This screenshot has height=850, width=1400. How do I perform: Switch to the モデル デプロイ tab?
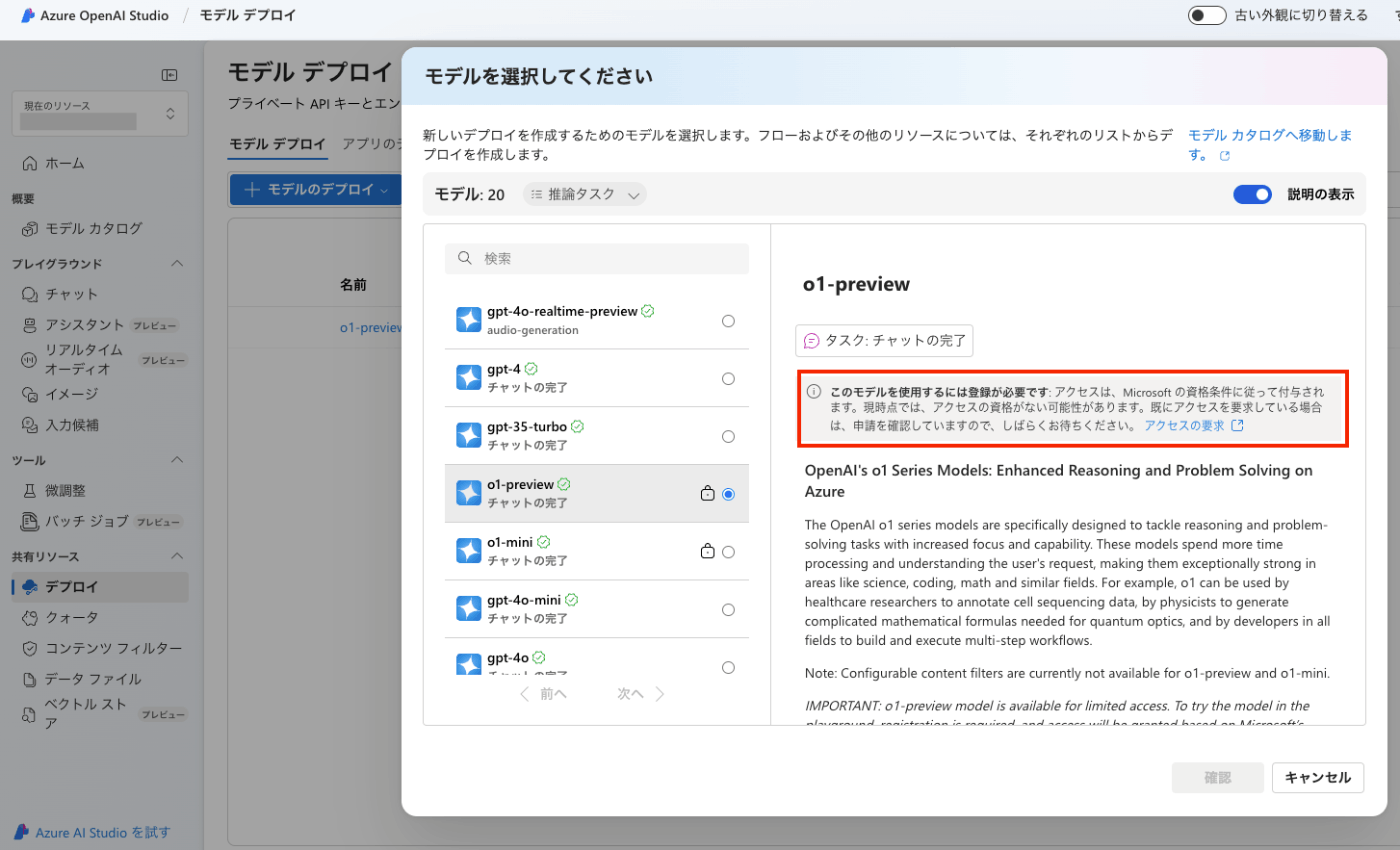point(278,144)
